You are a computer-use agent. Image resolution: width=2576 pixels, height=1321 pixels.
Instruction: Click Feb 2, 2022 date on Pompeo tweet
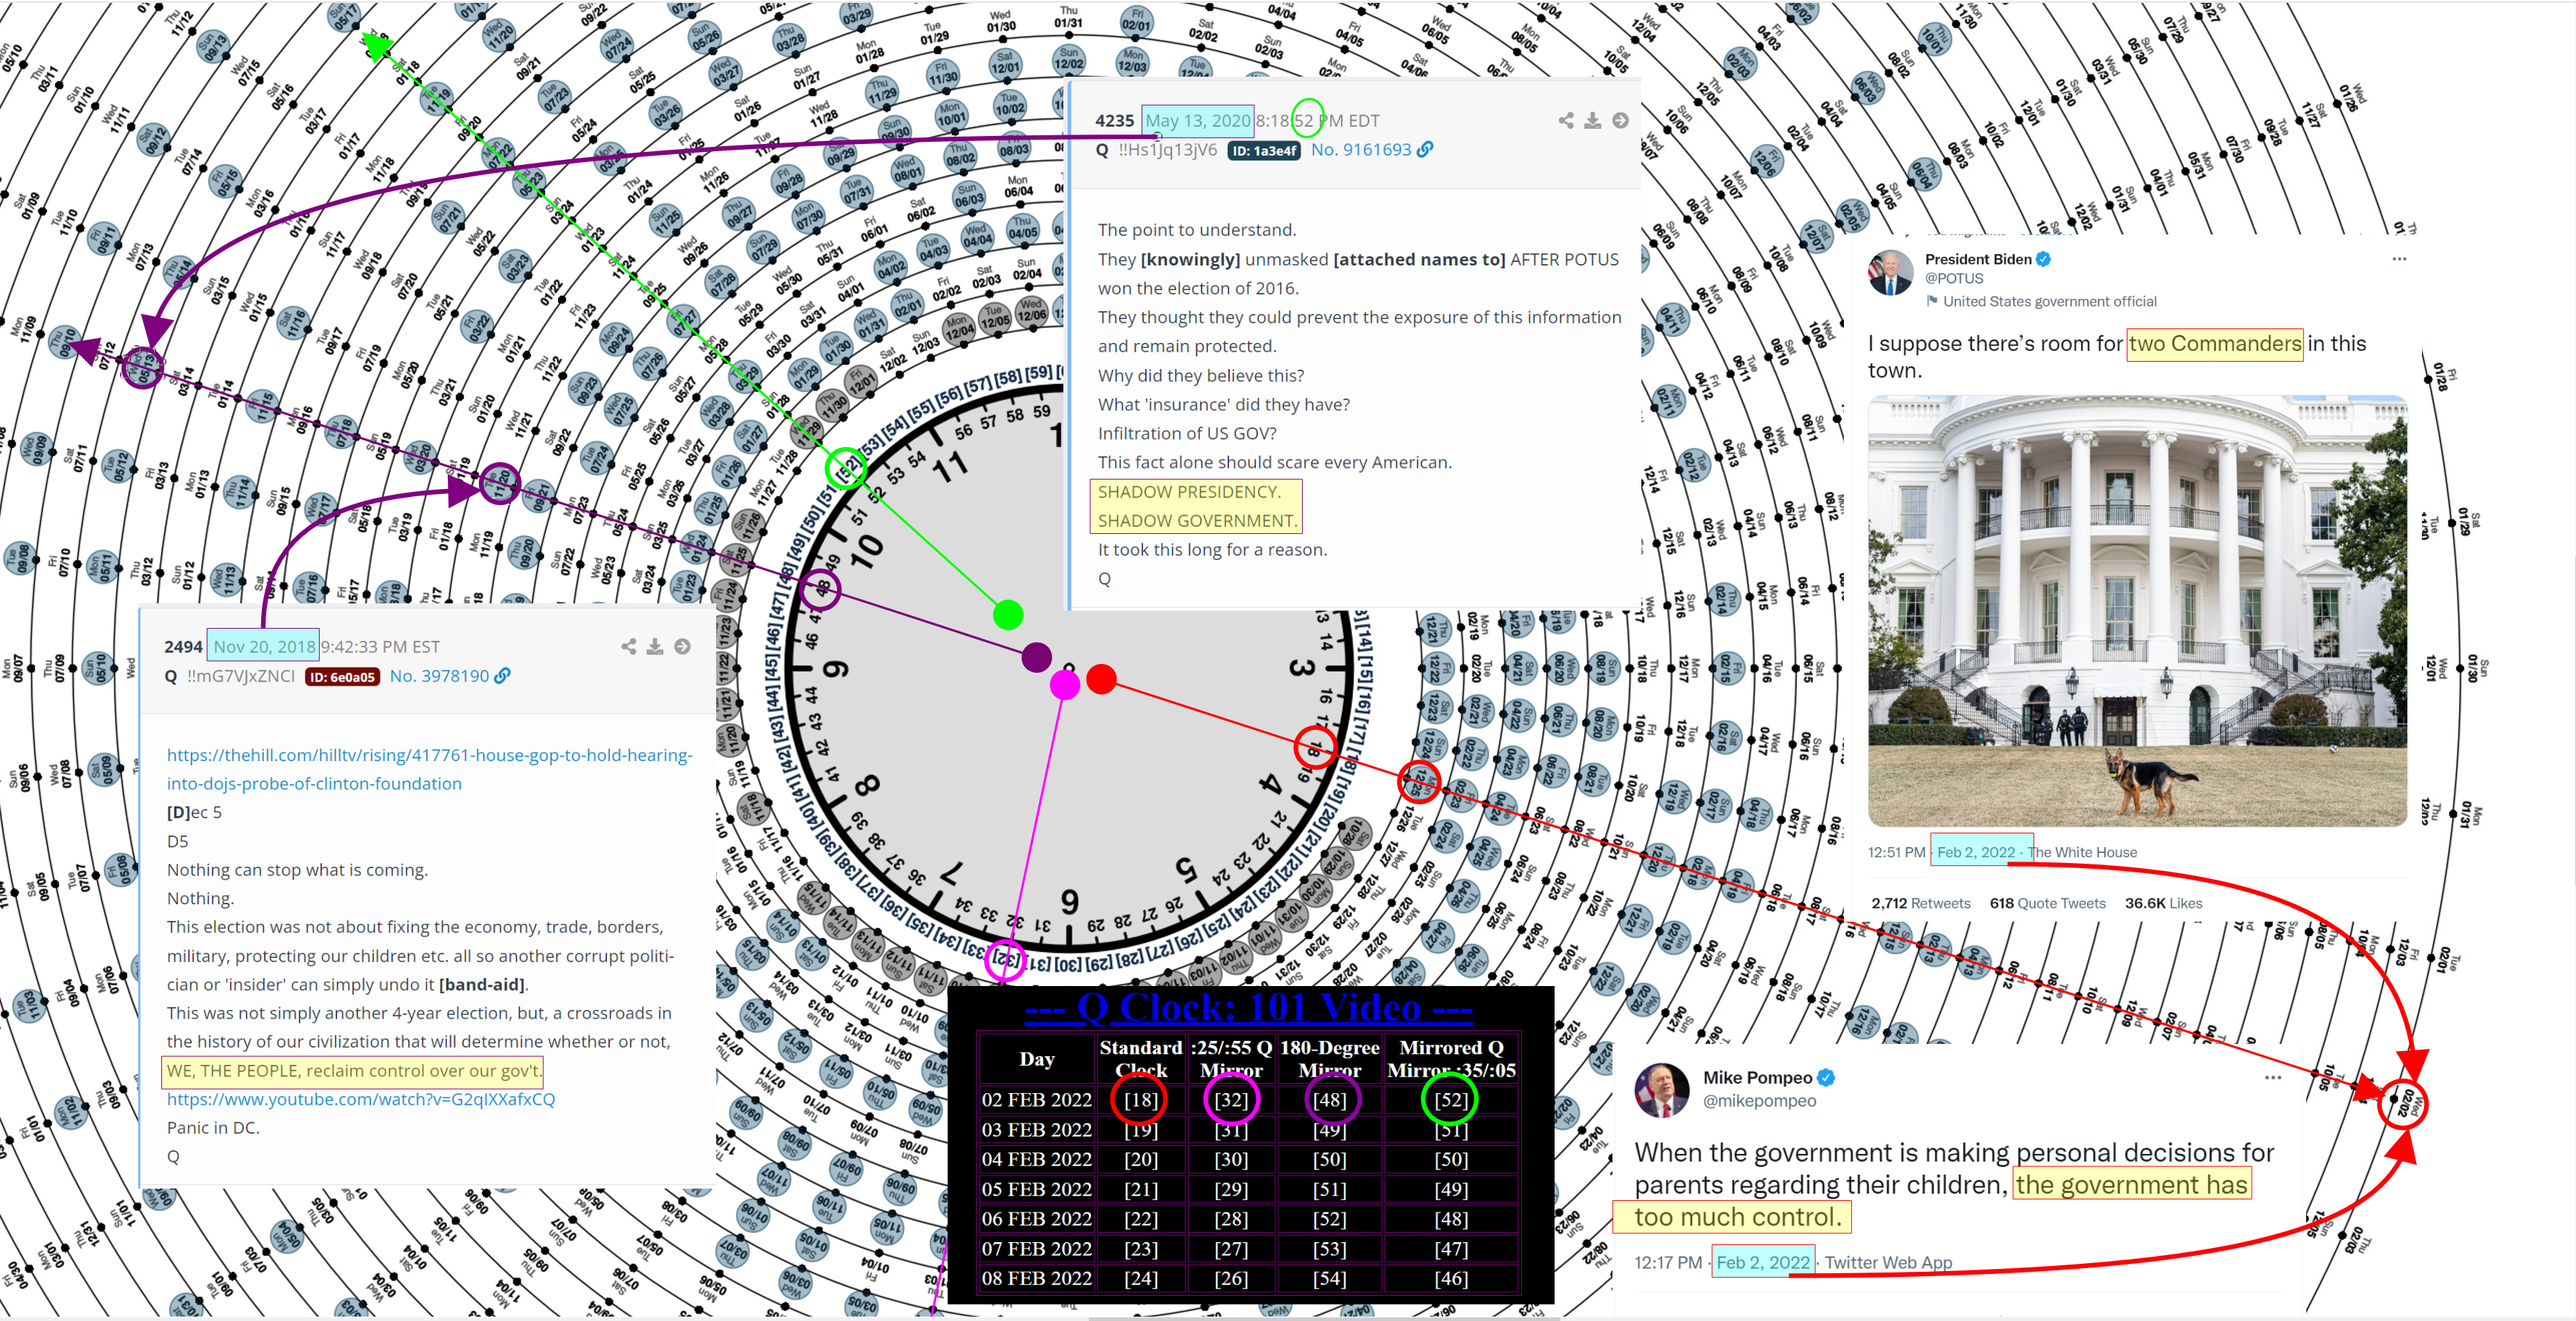click(x=1763, y=1263)
